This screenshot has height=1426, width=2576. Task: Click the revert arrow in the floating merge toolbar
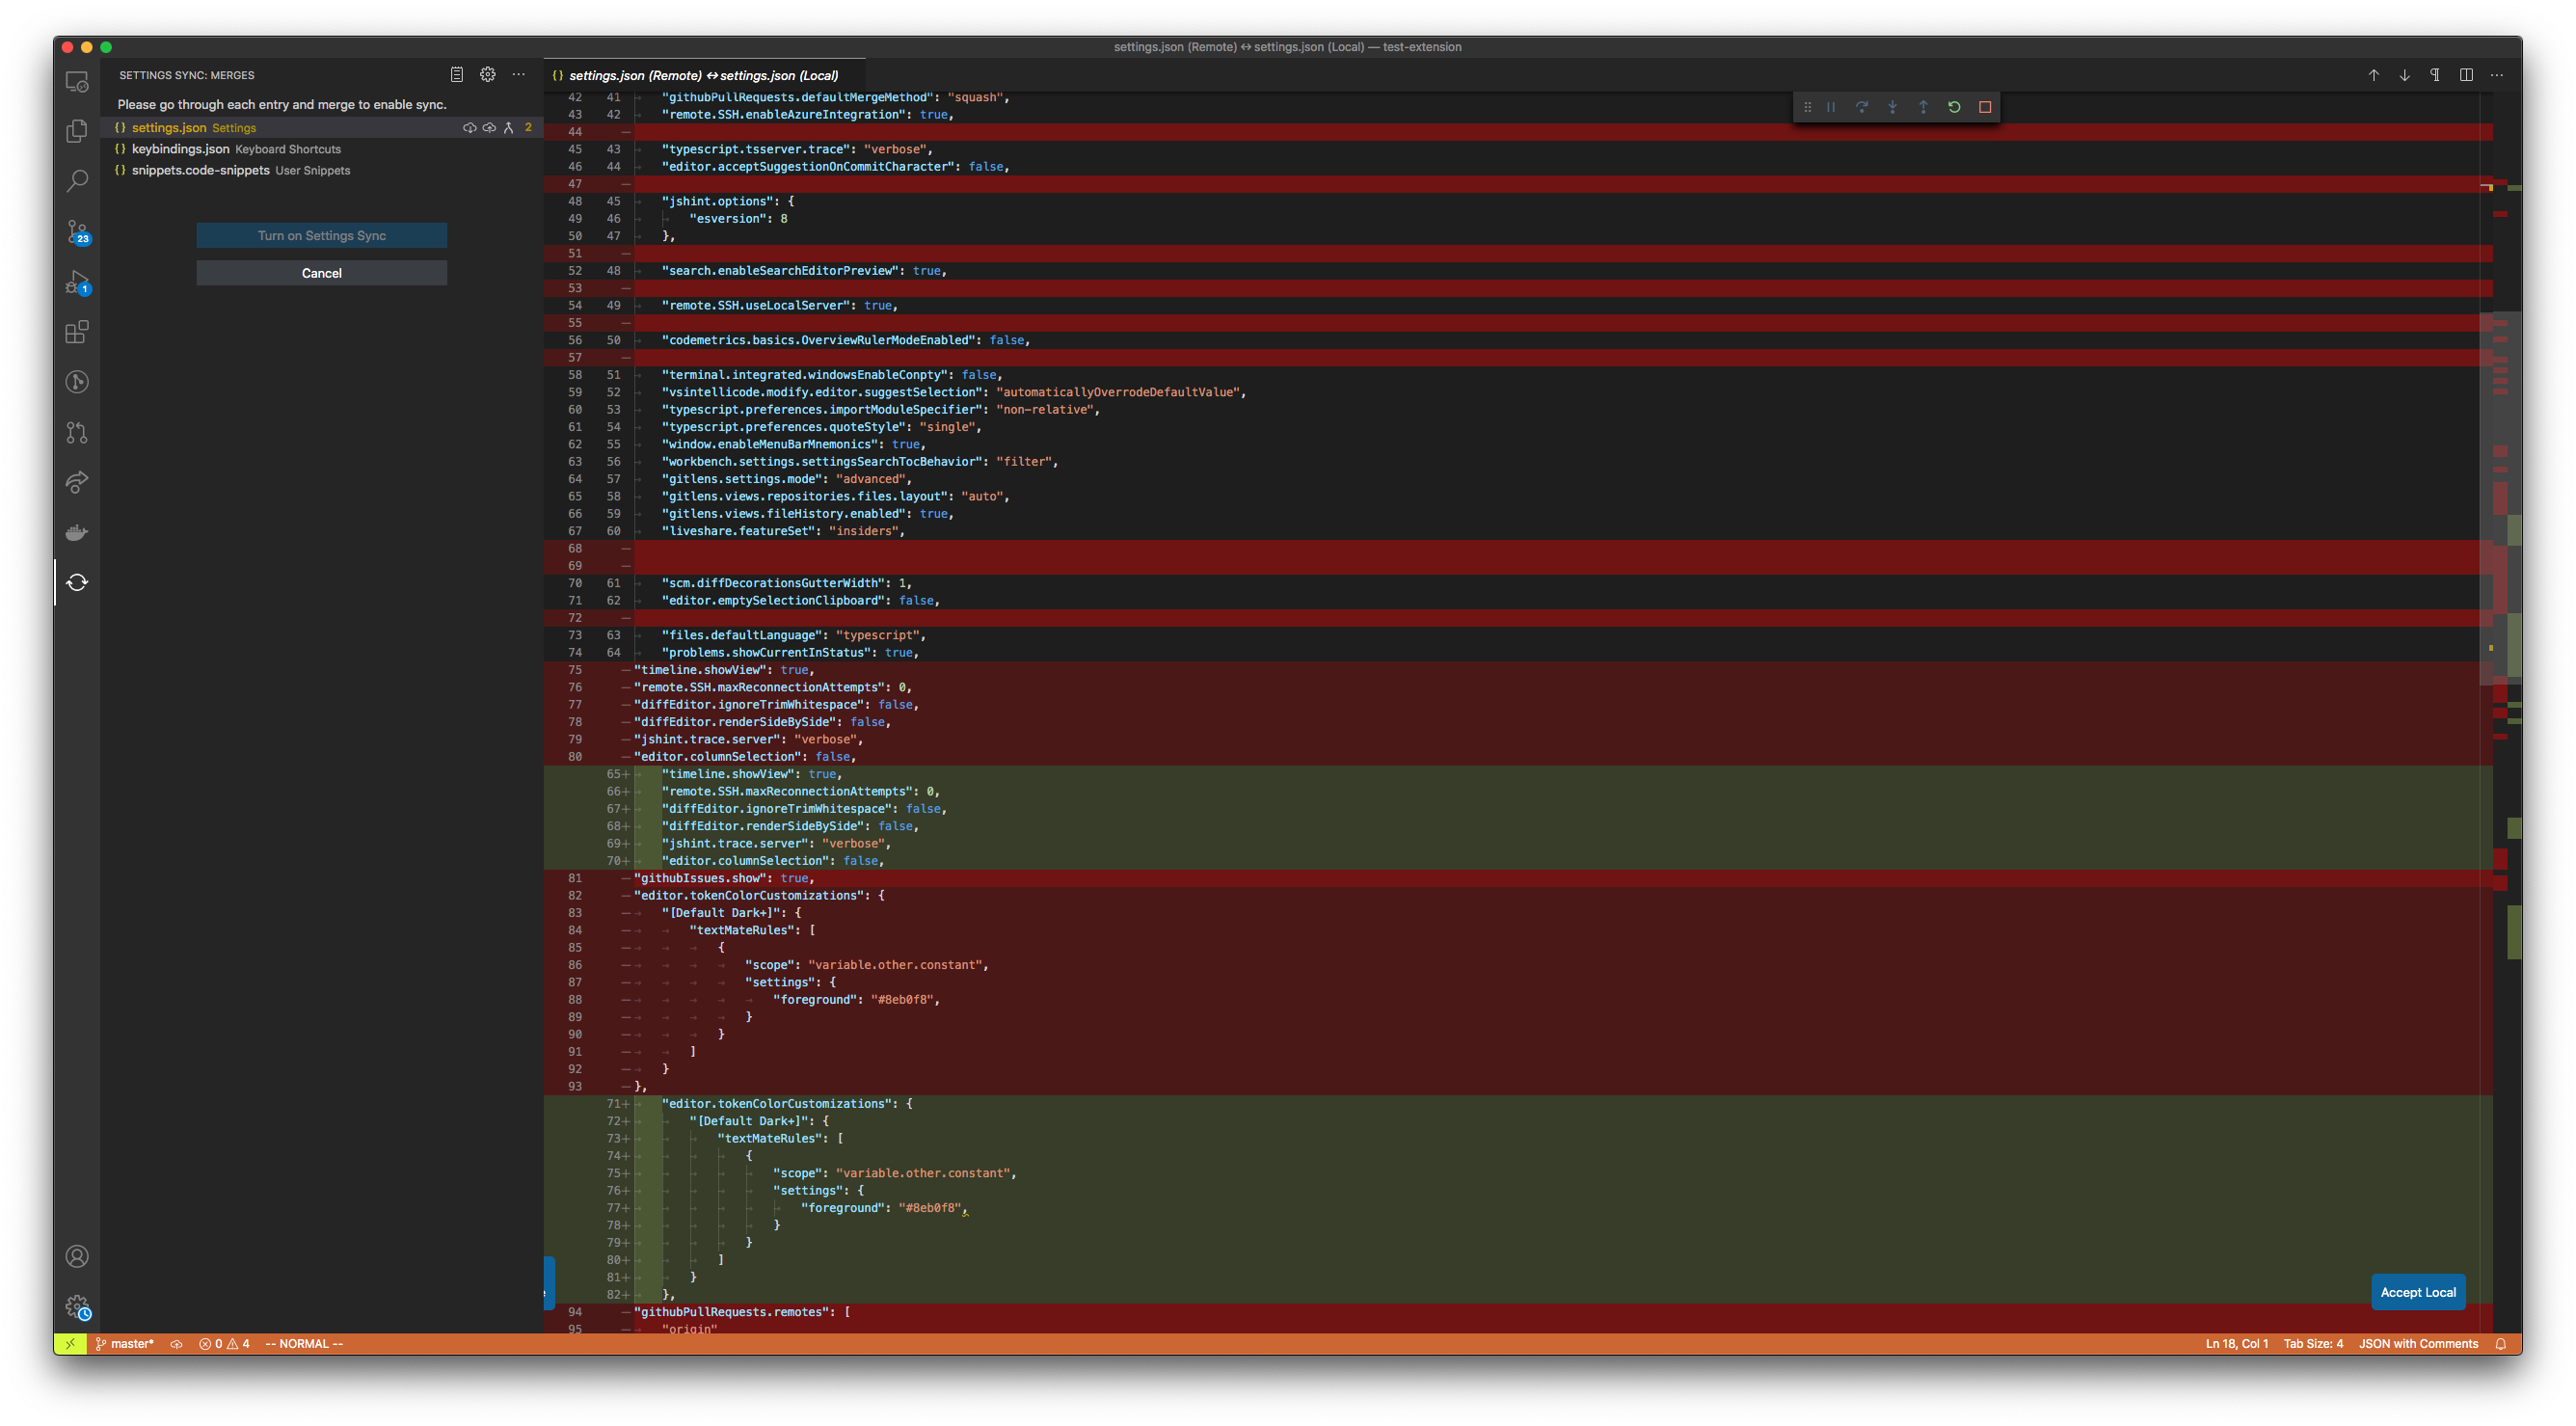tap(1954, 107)
